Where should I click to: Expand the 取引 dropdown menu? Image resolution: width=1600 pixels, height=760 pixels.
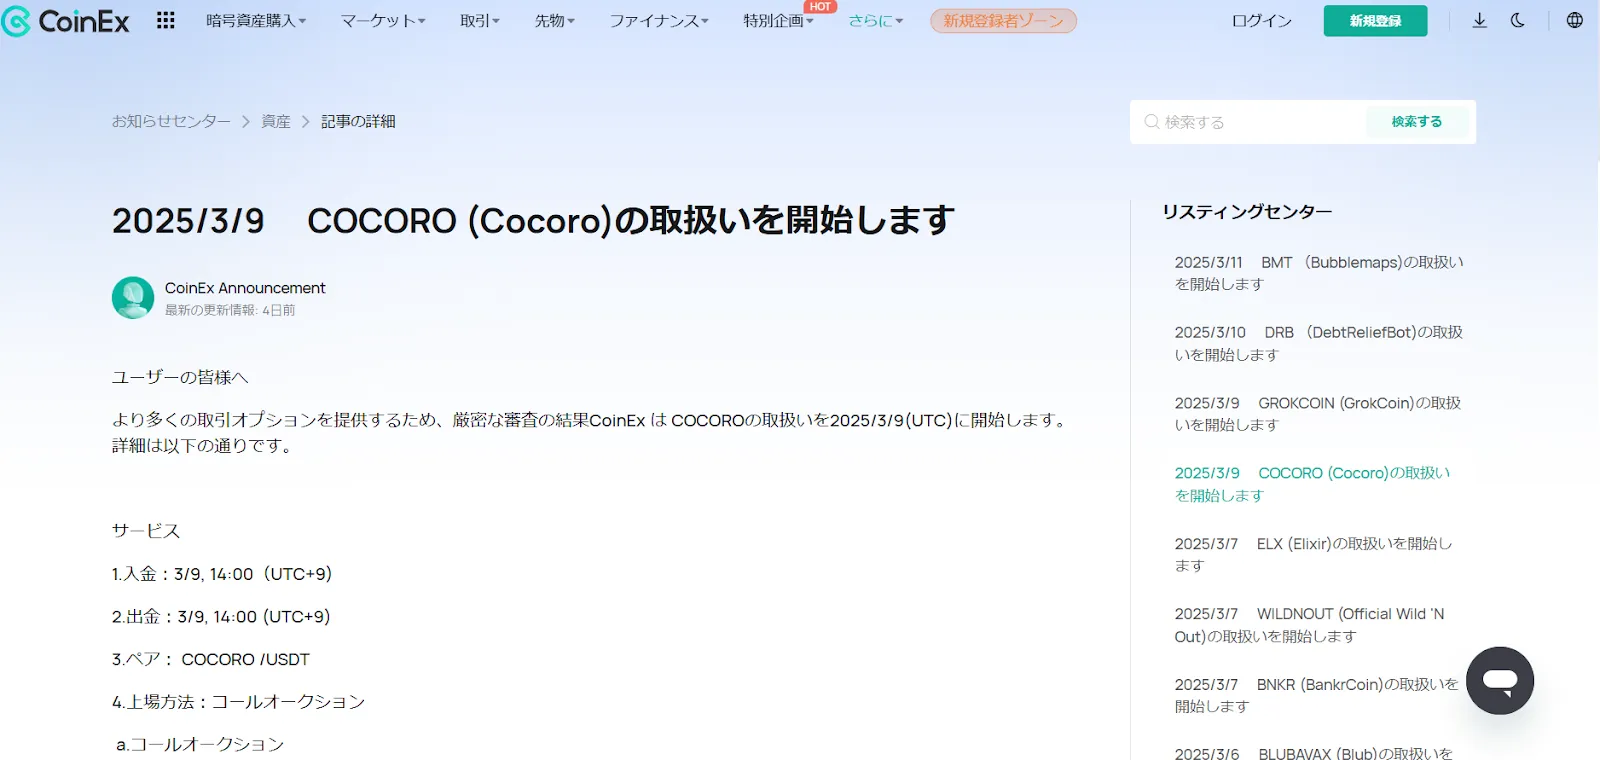tap(480, 21)
